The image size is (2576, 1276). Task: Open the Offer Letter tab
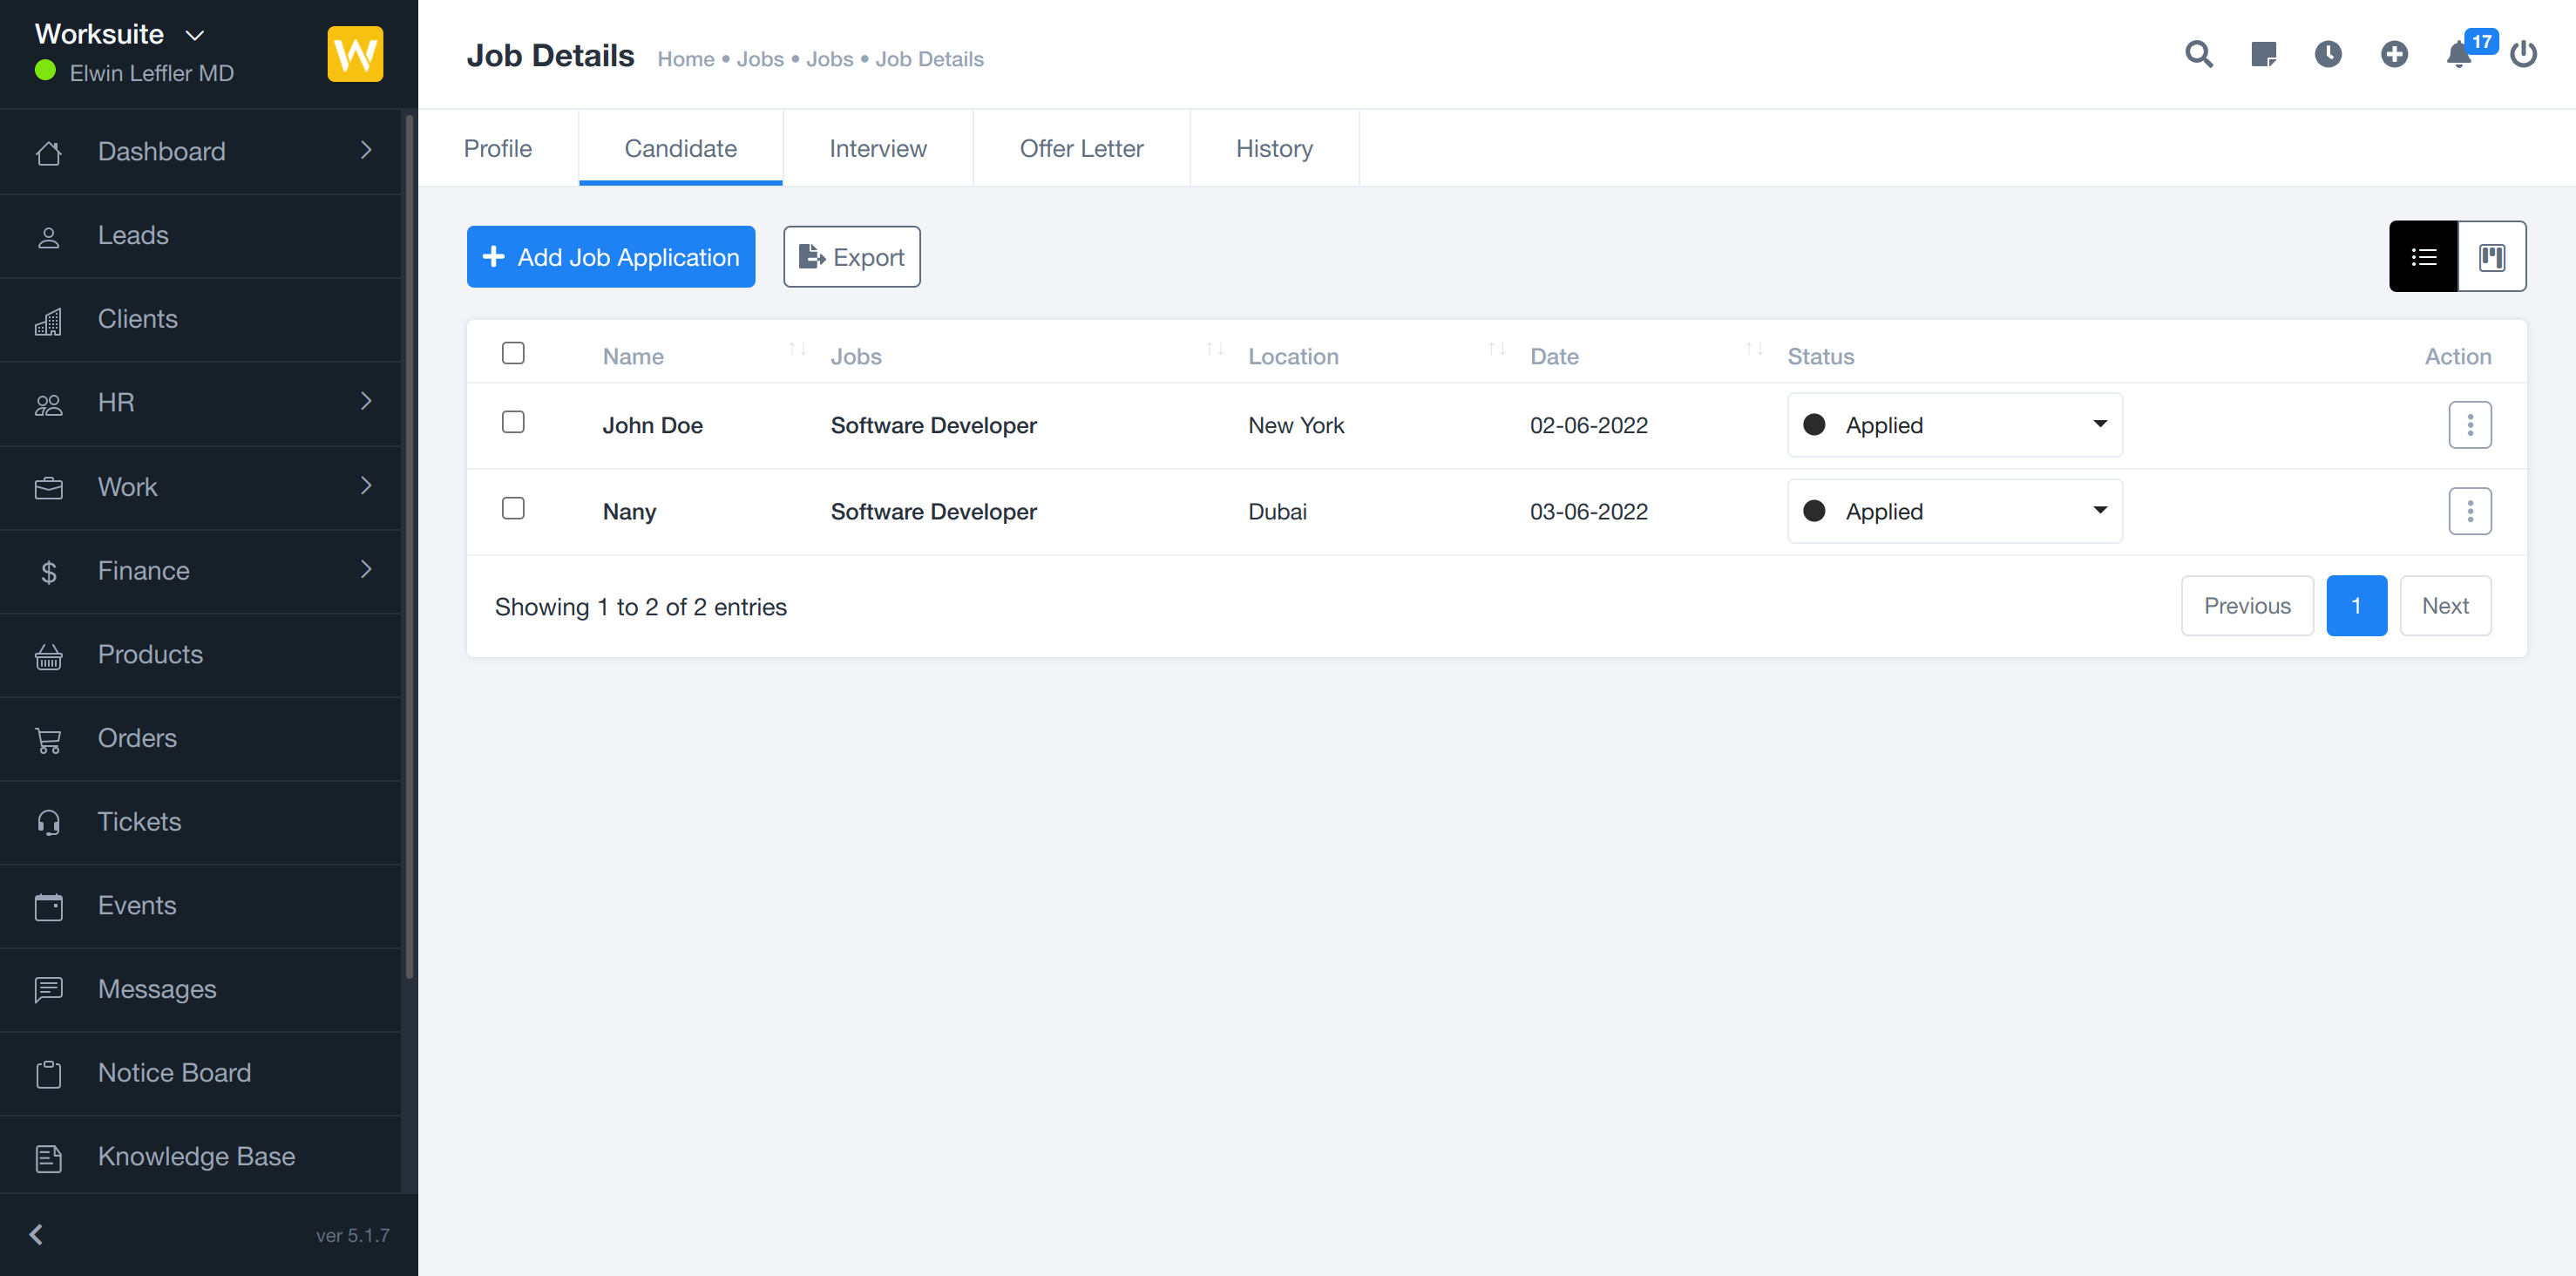[x=1081, y=148]
